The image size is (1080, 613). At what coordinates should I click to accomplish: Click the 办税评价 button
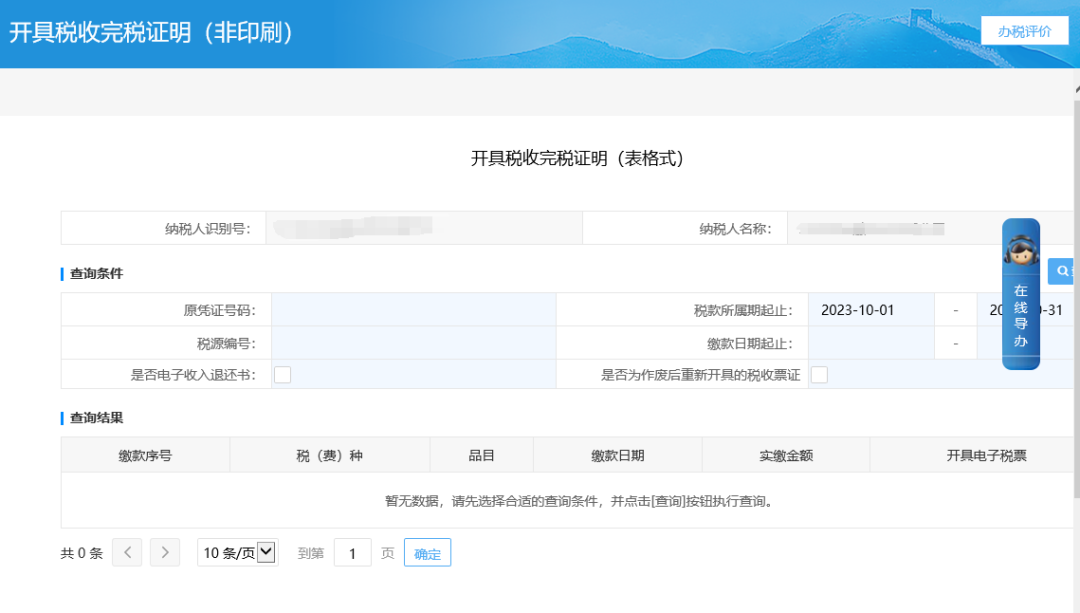[1024, 31]
